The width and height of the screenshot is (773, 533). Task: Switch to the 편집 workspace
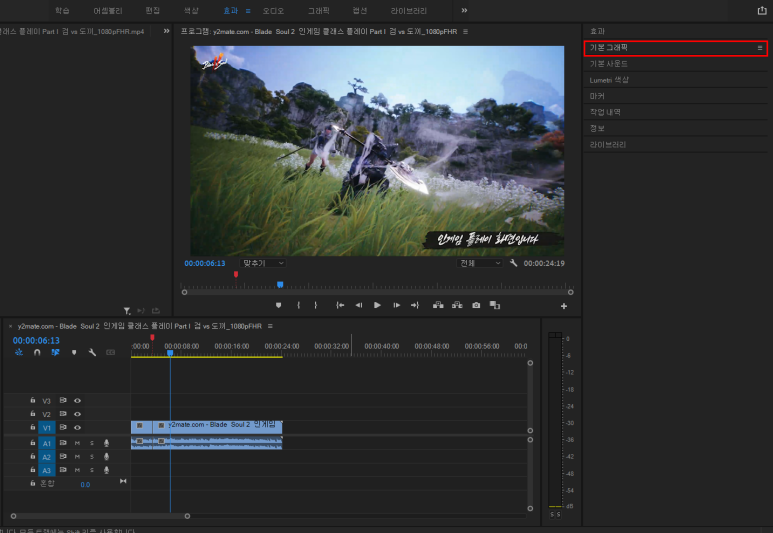tap(152, 10)
